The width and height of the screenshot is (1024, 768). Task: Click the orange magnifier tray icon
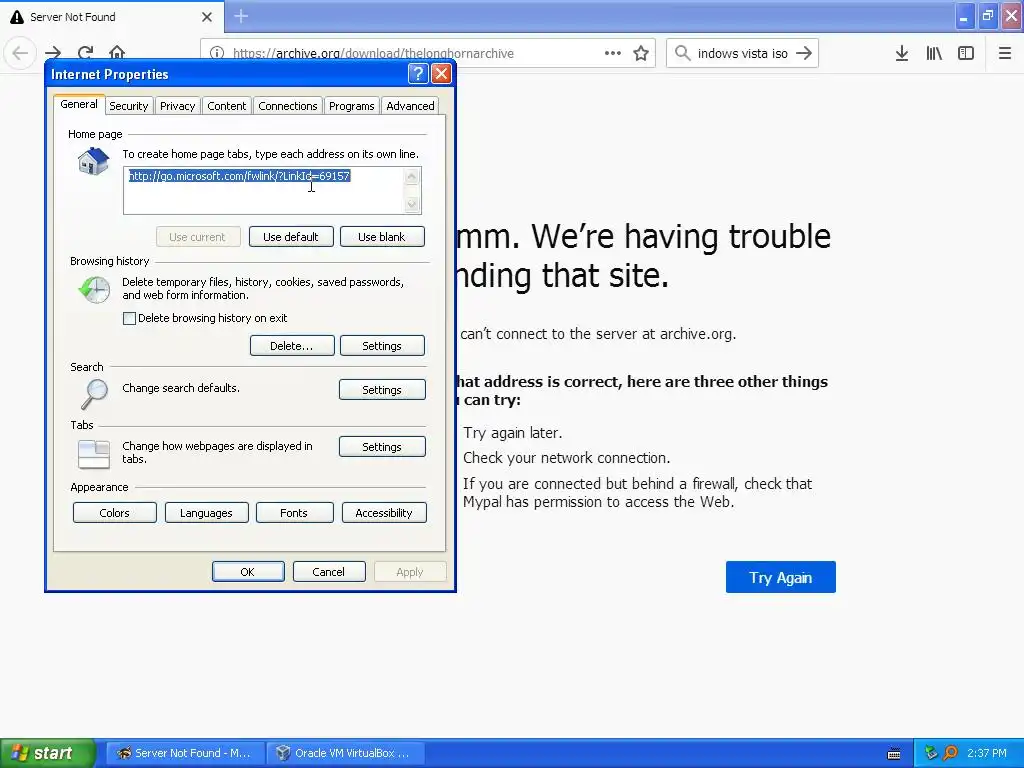point(950,753)
